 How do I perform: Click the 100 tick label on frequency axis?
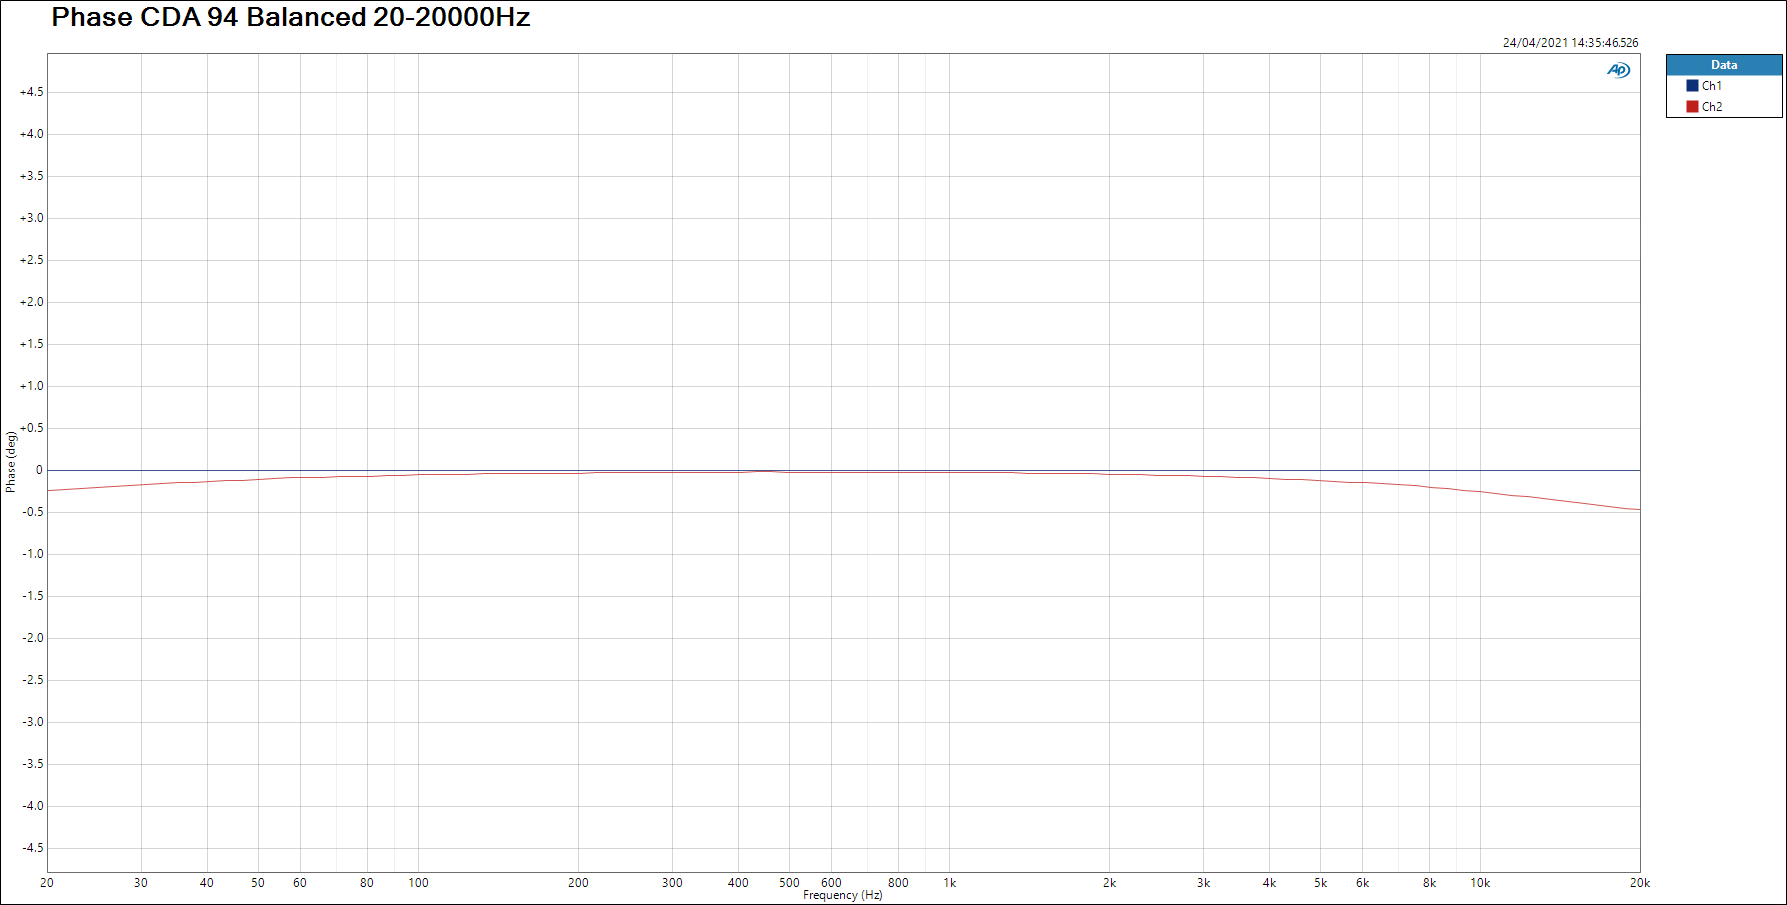click(418, 883)
